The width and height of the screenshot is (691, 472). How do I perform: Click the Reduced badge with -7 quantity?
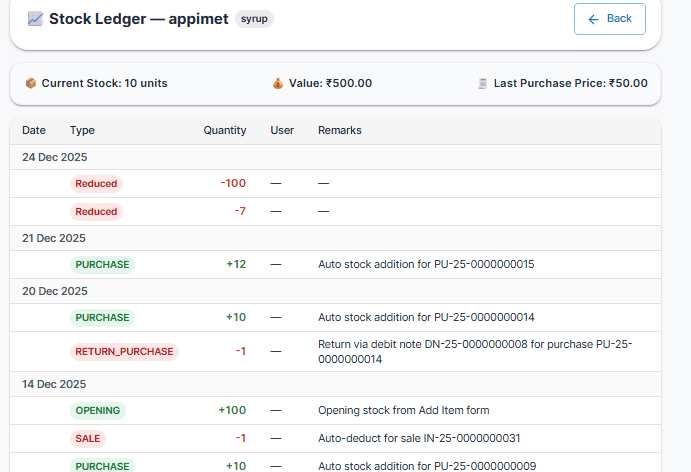coord(96,211)
